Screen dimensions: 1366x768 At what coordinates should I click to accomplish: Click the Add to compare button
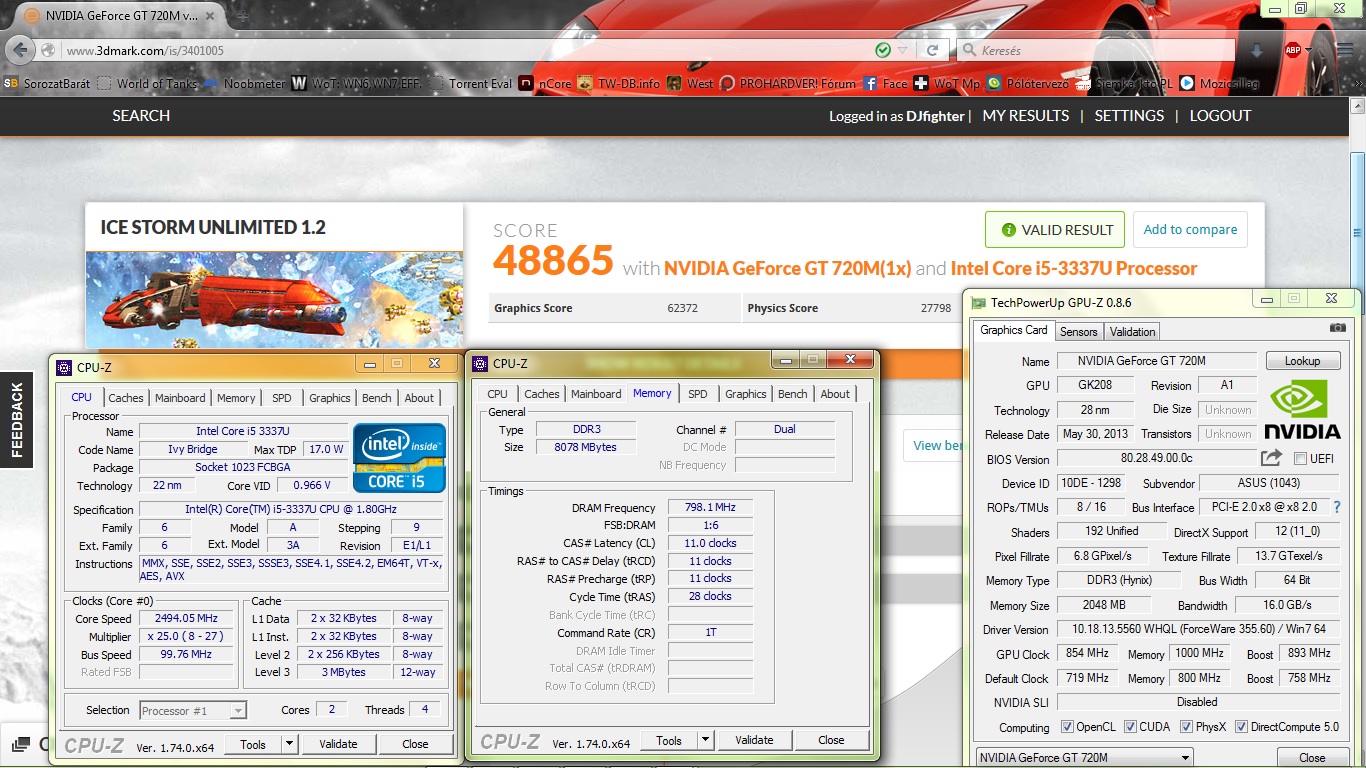coord(1190,229)
